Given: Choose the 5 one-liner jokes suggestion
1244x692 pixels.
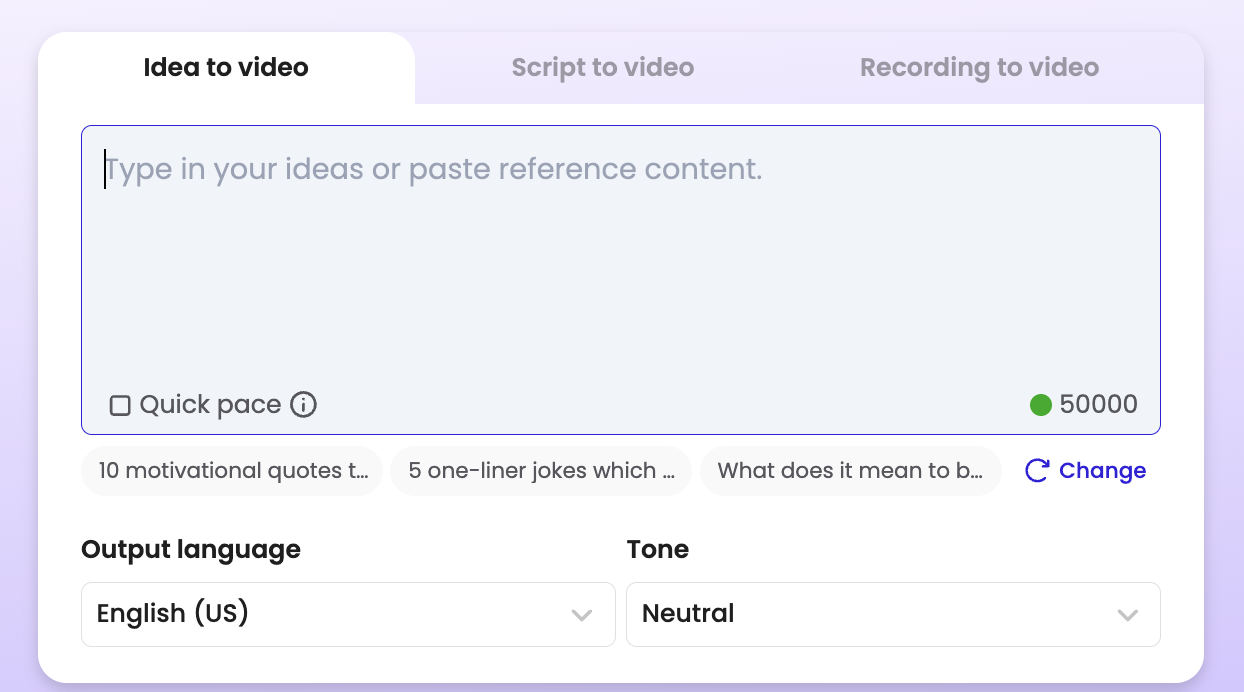Looking at the screenshot, I should [x=541, y=471].
